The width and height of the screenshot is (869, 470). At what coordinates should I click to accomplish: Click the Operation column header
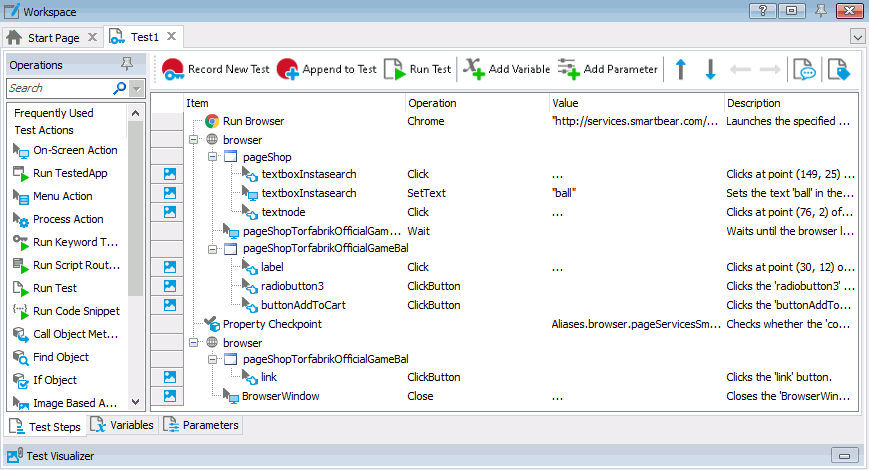click(477, 103)
